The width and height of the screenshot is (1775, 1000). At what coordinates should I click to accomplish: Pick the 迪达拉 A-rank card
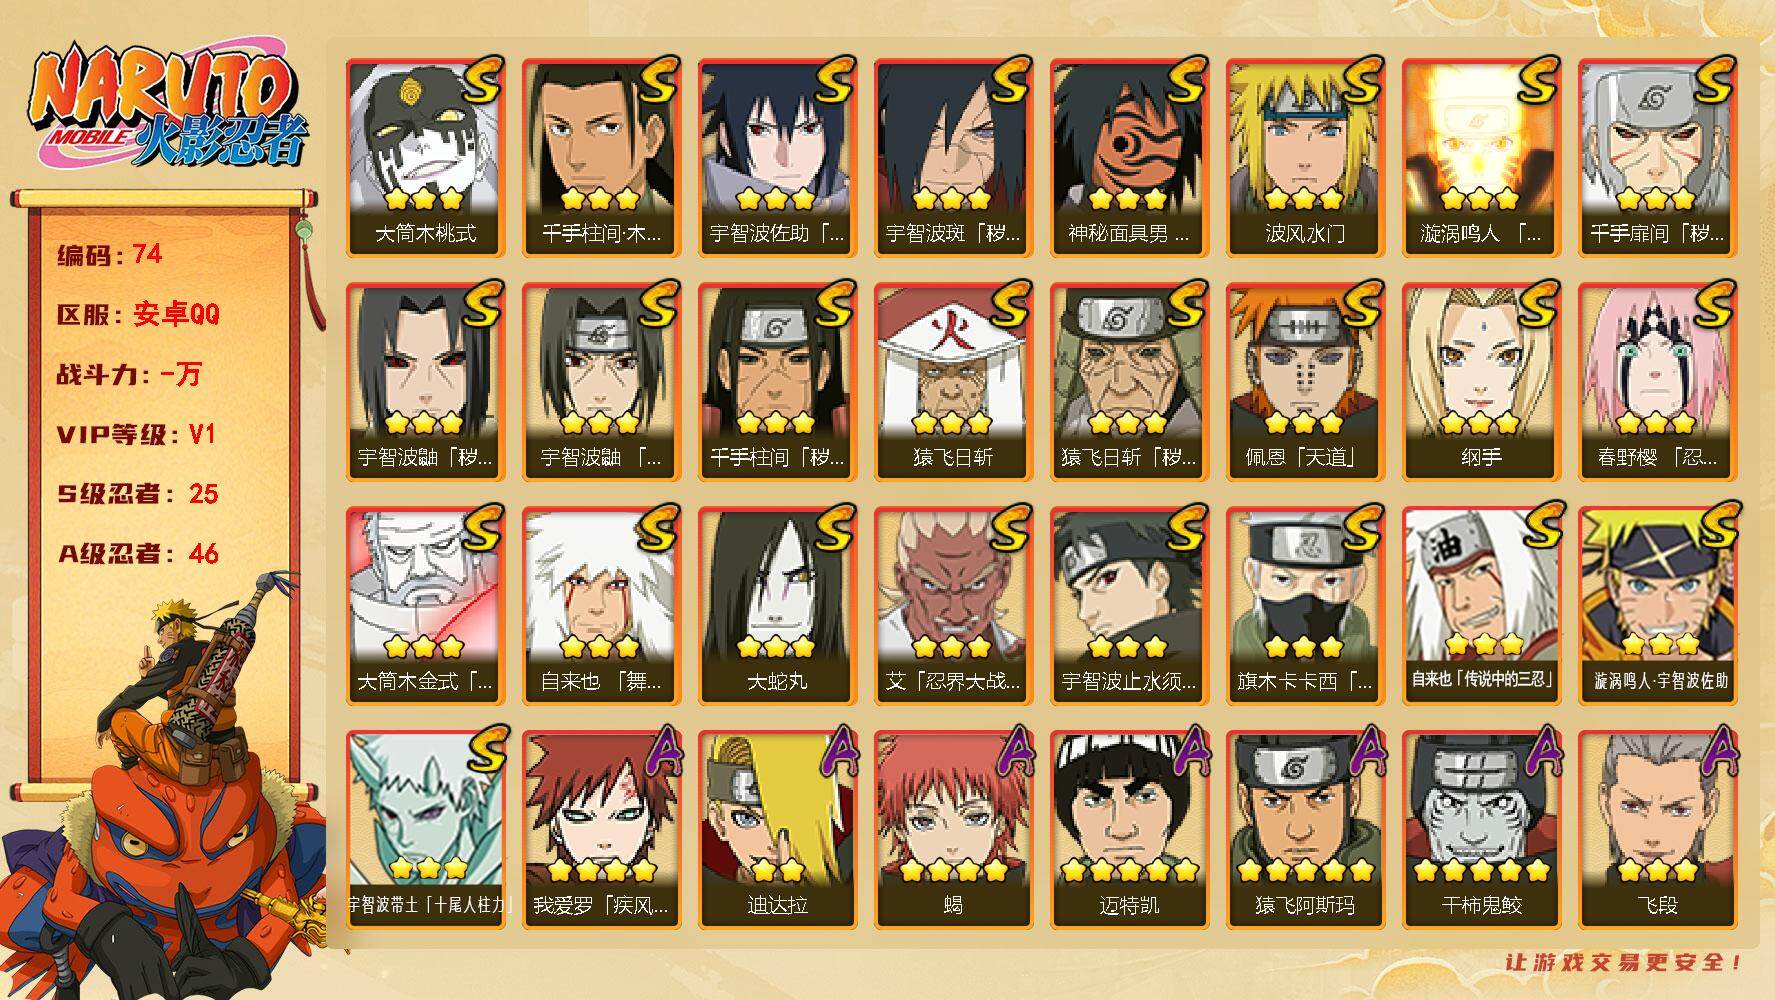tap(778, 829)
